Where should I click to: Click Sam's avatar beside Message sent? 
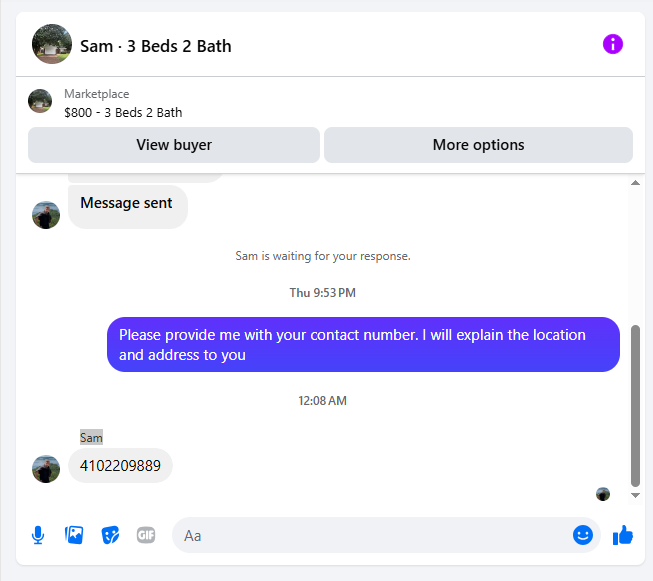46,215
